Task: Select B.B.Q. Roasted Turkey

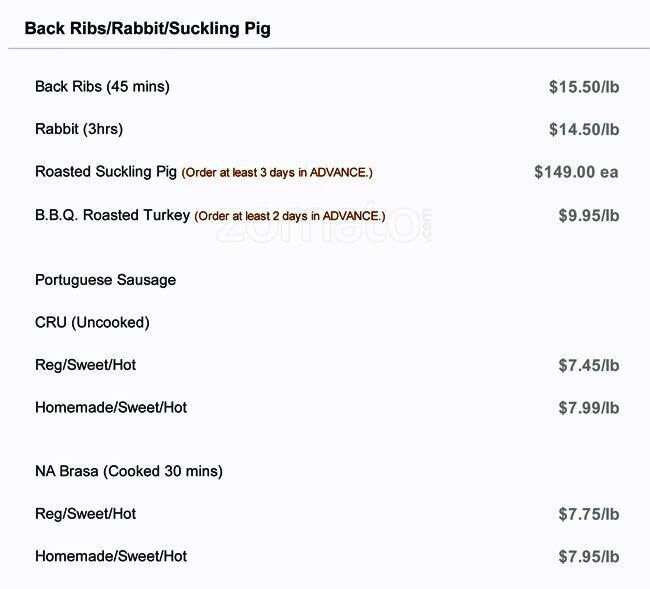Action: (112, 215)
